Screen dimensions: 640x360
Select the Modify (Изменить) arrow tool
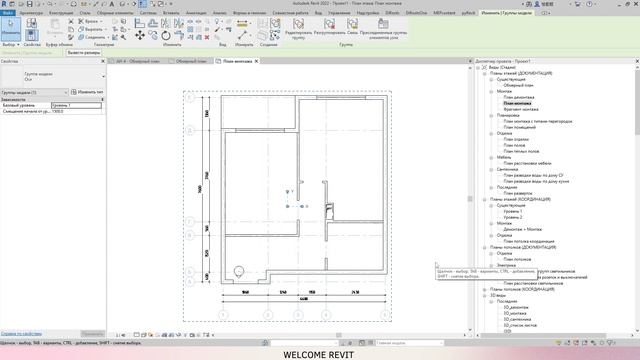tap(11, 29)
